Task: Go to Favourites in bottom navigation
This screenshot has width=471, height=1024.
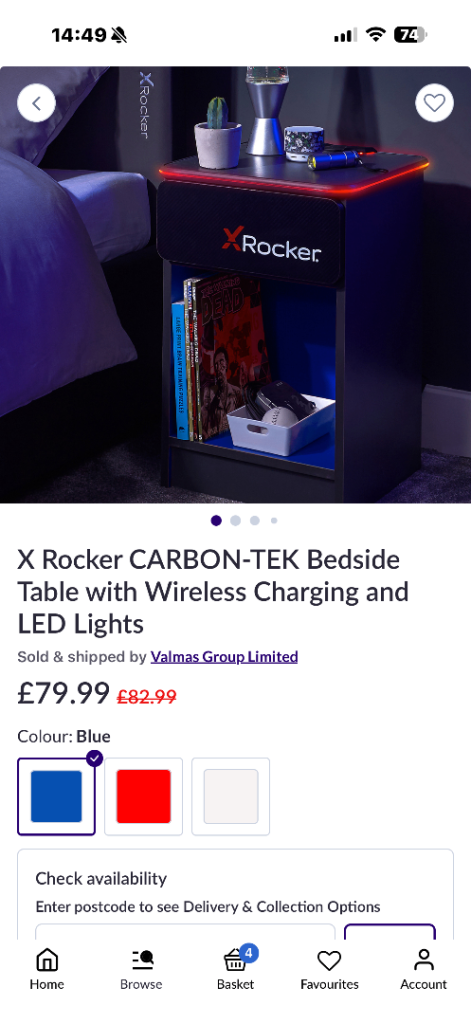Action: (x=329, y=969)
